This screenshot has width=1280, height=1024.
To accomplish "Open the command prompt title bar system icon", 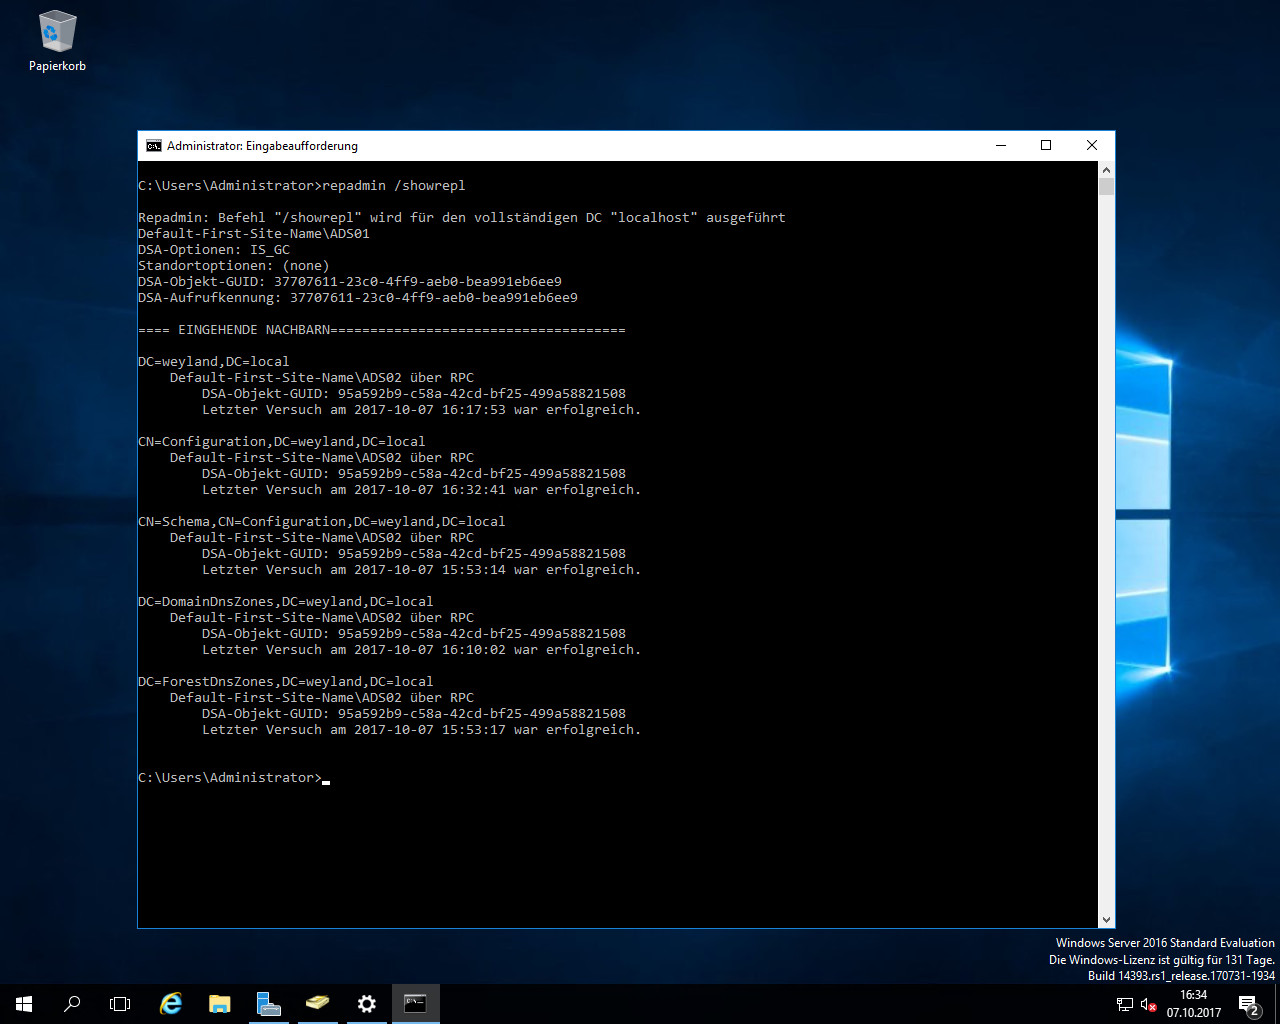I will coord(153,146).
